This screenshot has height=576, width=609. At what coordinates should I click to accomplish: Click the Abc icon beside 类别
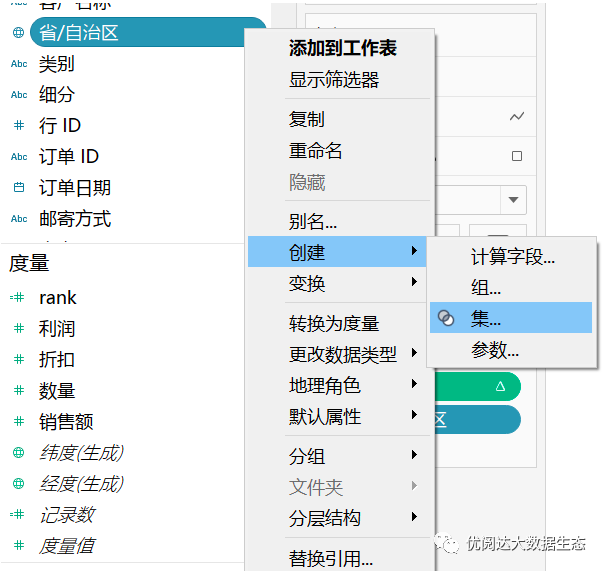(18, 64)
